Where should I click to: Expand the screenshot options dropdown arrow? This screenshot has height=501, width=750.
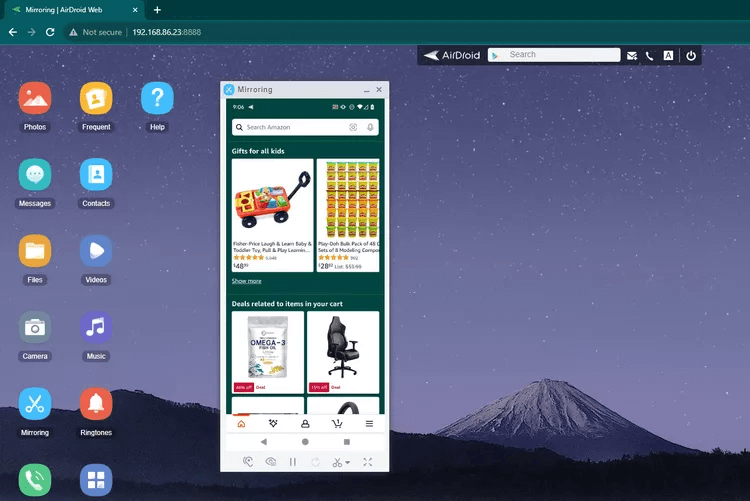pos(348,462)
